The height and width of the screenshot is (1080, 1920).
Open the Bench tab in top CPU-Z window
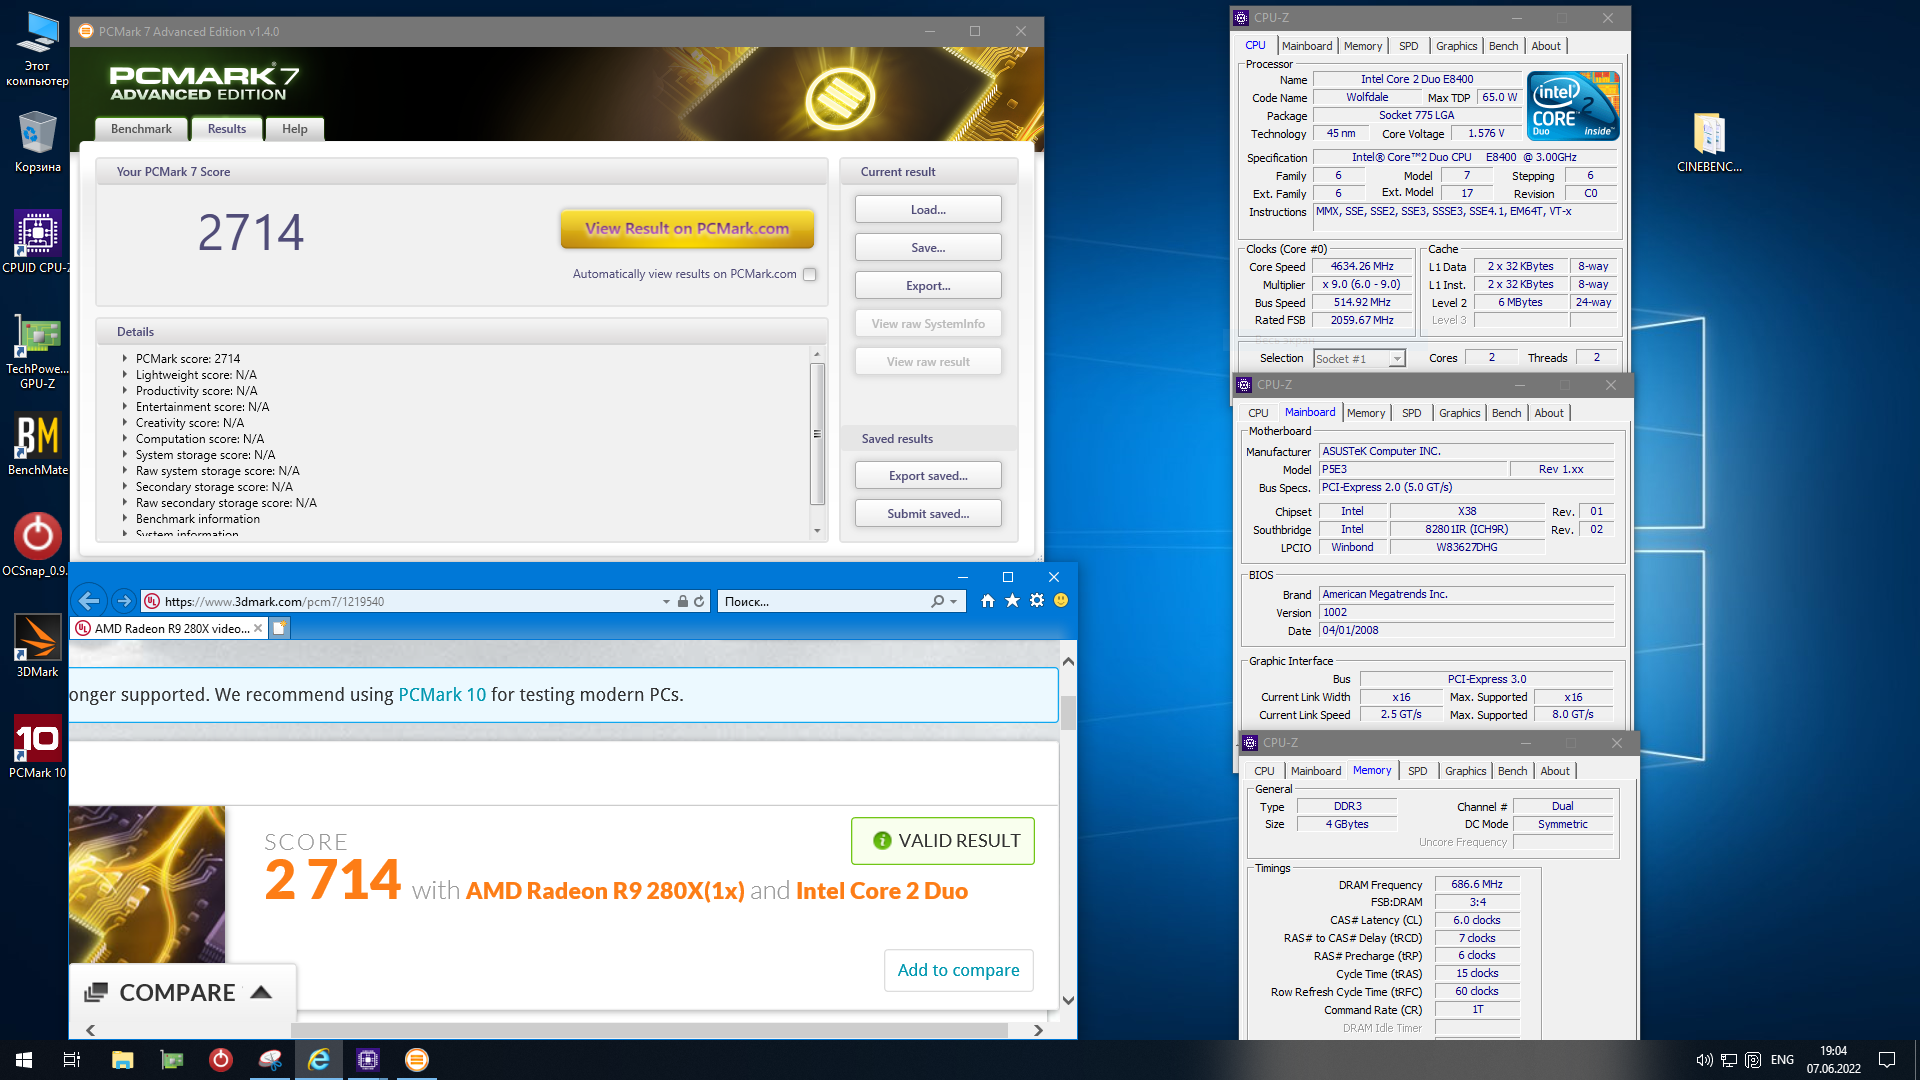tap(1503, 46)
